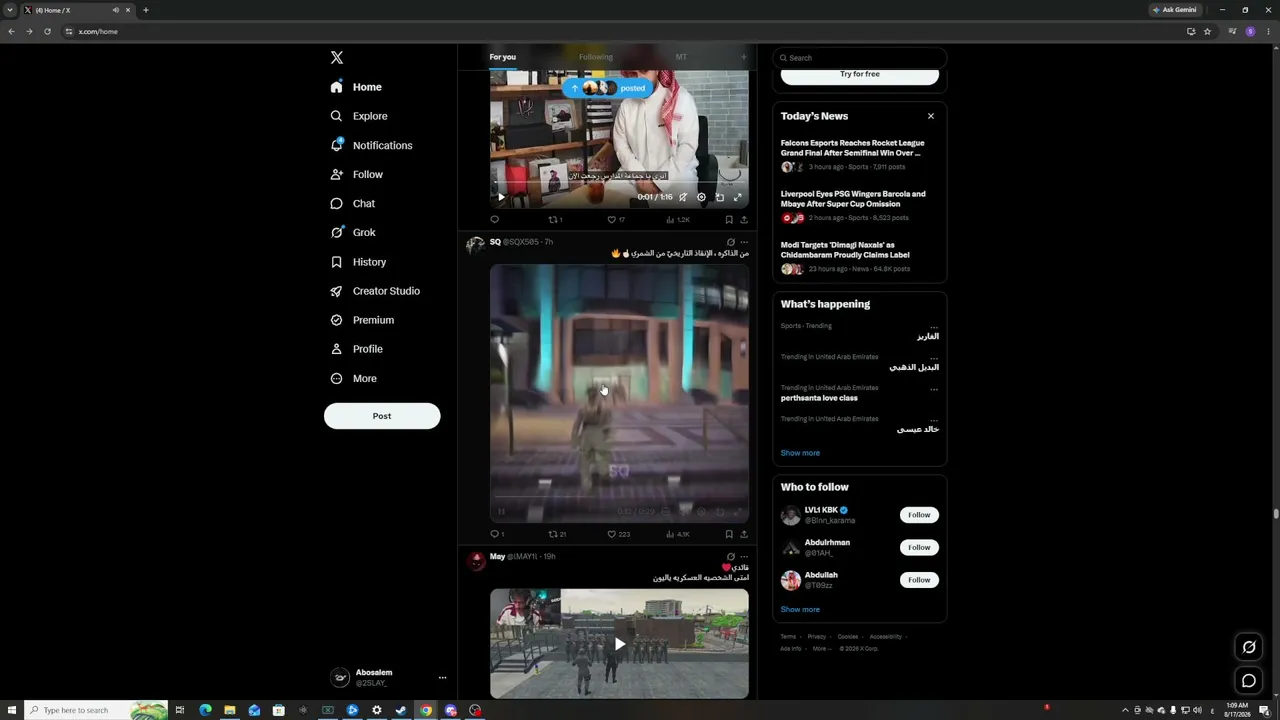Open options for the Sports Trending topic

click(934, 327)
